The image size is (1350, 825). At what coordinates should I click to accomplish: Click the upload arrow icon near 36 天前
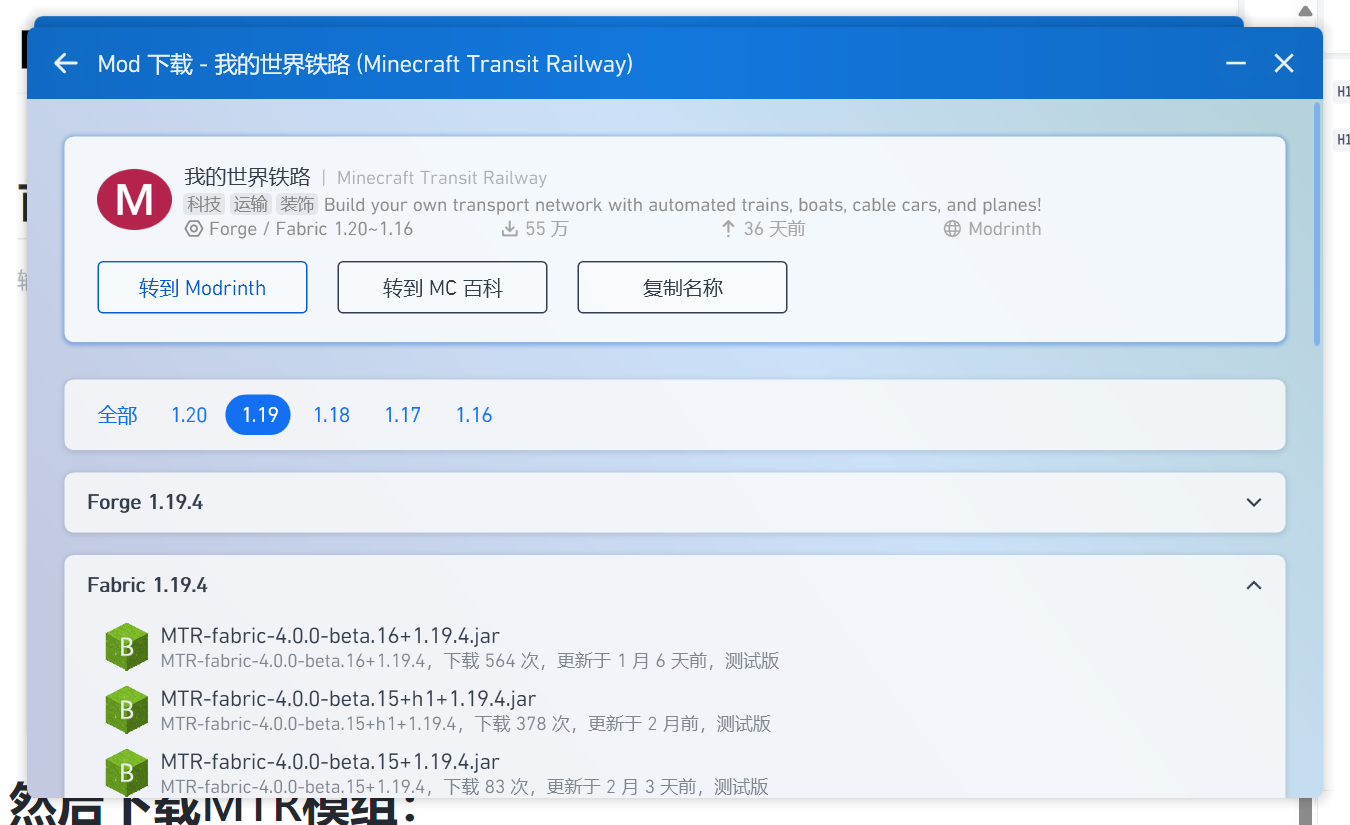click(x=728, y=229)
